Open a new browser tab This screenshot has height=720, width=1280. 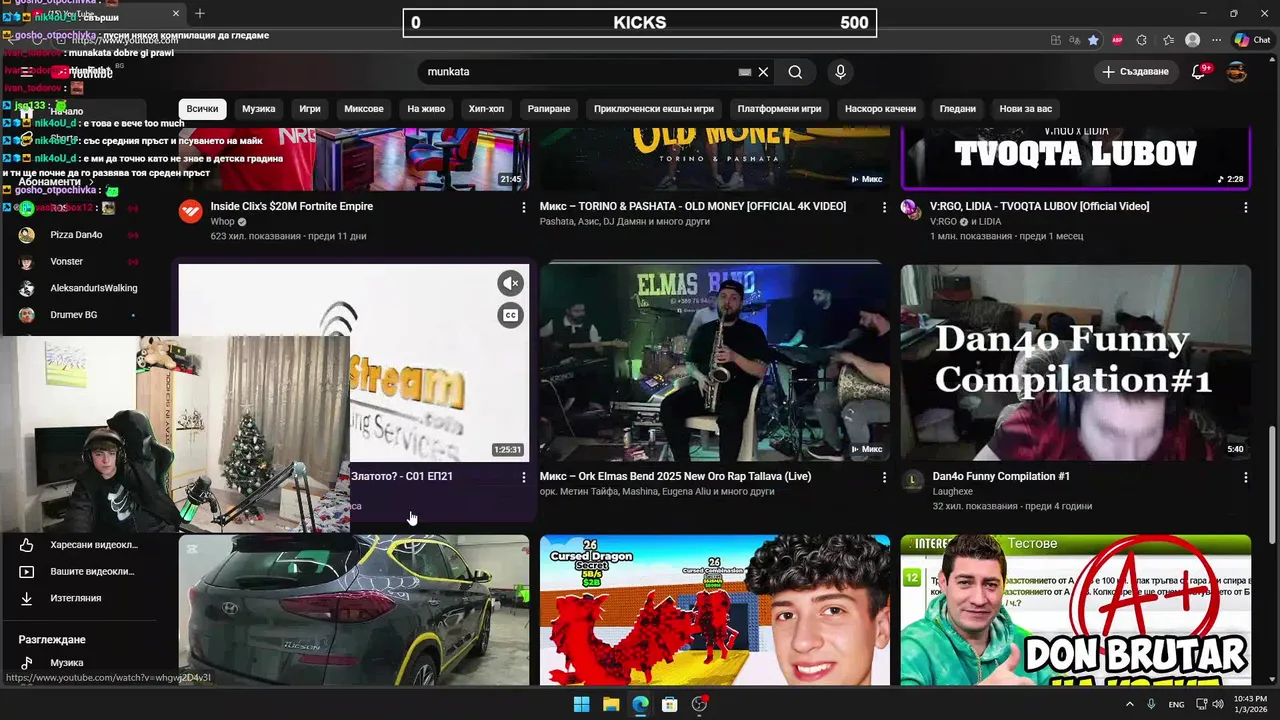pos(200,13)
